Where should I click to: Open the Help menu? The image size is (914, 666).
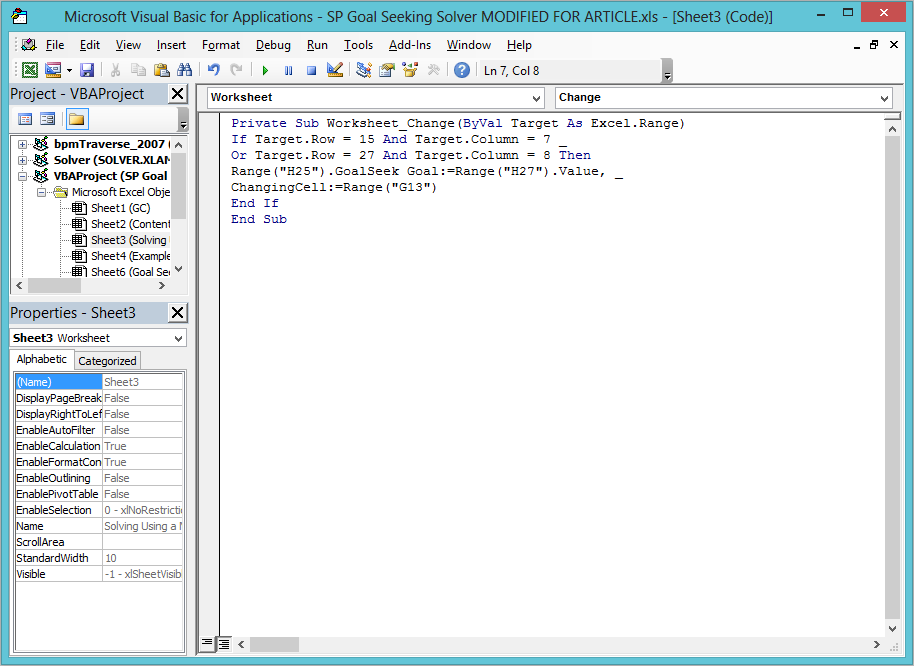tap(519, 45)
